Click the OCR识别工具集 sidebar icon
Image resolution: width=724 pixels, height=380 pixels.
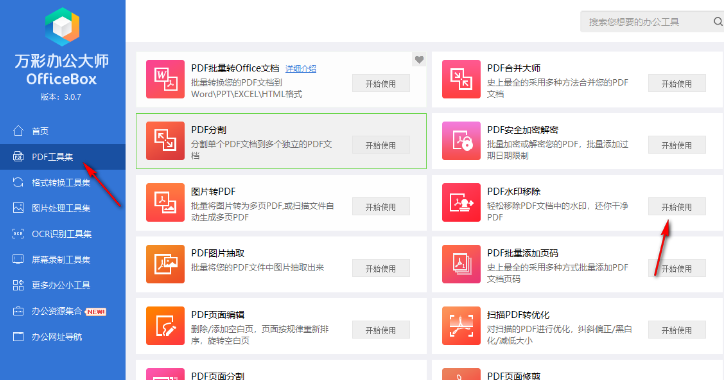coord(18,234)
